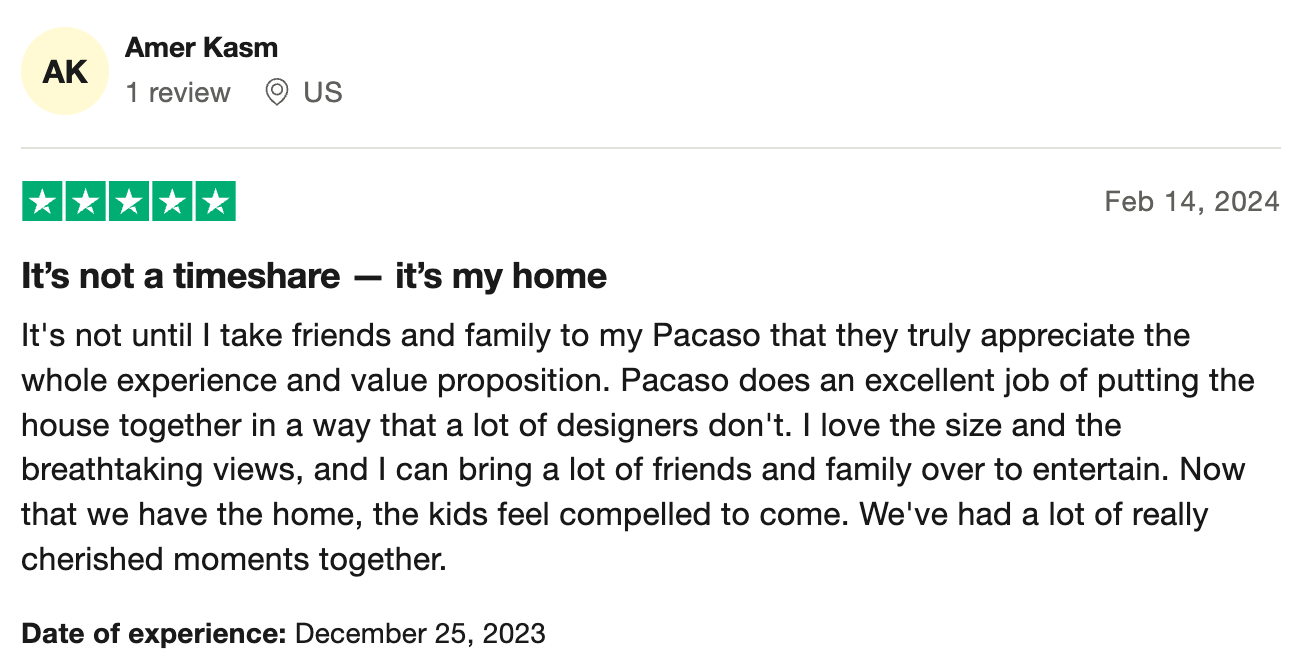This screenshot has width=1306, height=672.
Task: Click the first line of review text
Action: click(x=606, y=335)
